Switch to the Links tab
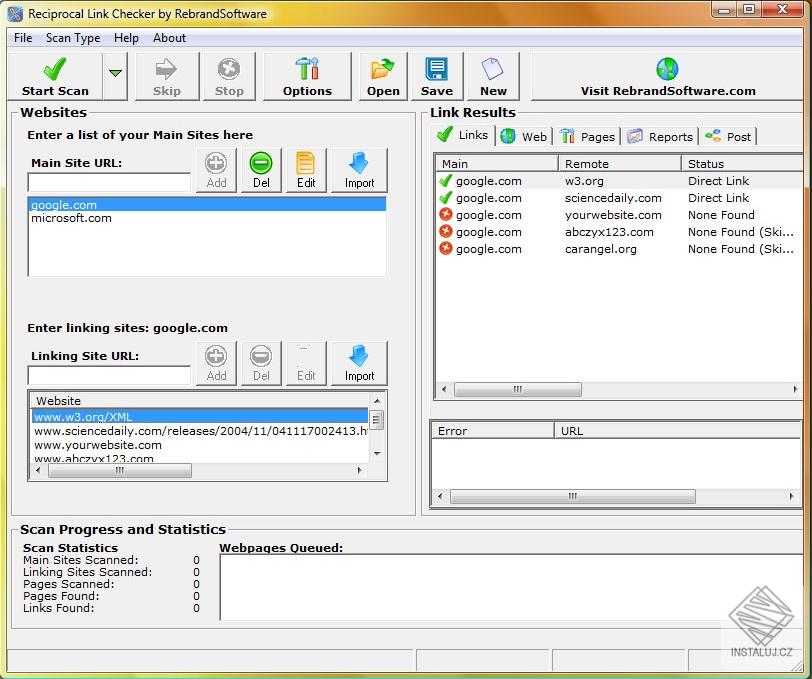The width and height of the screenshot is (812, 679). [462, 135]
